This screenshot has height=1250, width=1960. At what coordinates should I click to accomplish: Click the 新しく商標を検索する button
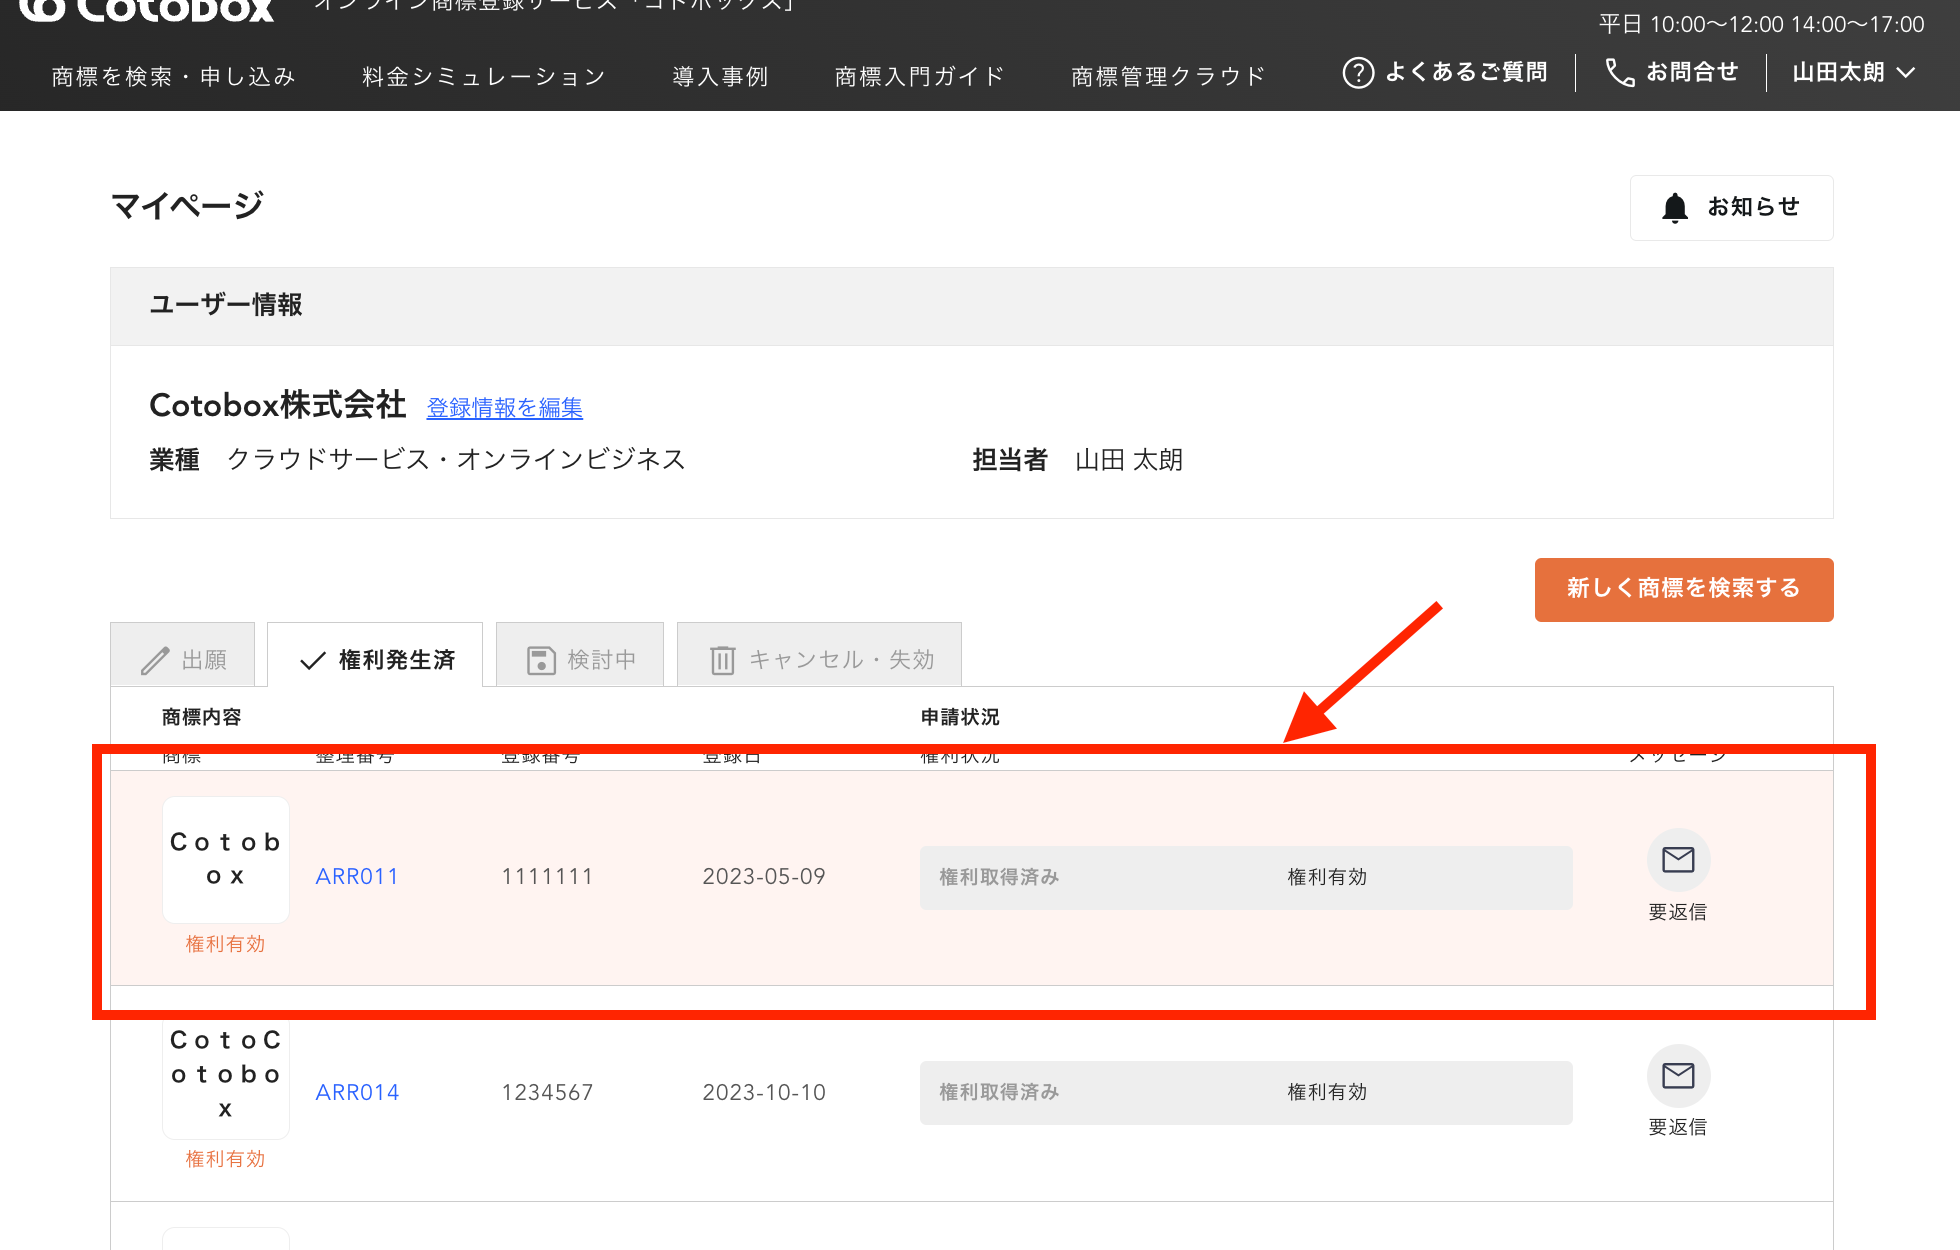1683,589
